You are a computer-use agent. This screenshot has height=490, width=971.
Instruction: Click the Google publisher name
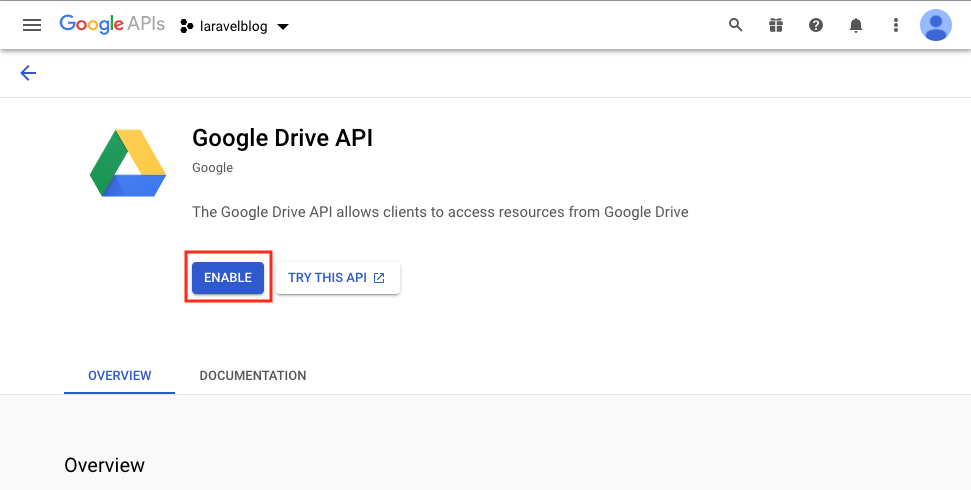click(x=212, y=168)
